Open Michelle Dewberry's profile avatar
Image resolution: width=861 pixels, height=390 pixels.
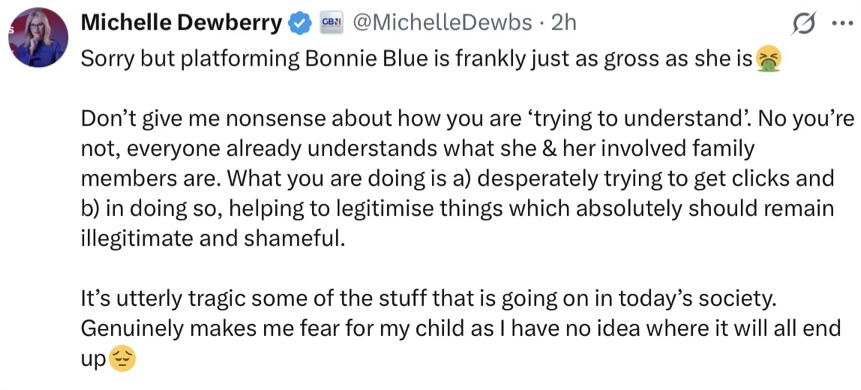(x=38, y=38)
